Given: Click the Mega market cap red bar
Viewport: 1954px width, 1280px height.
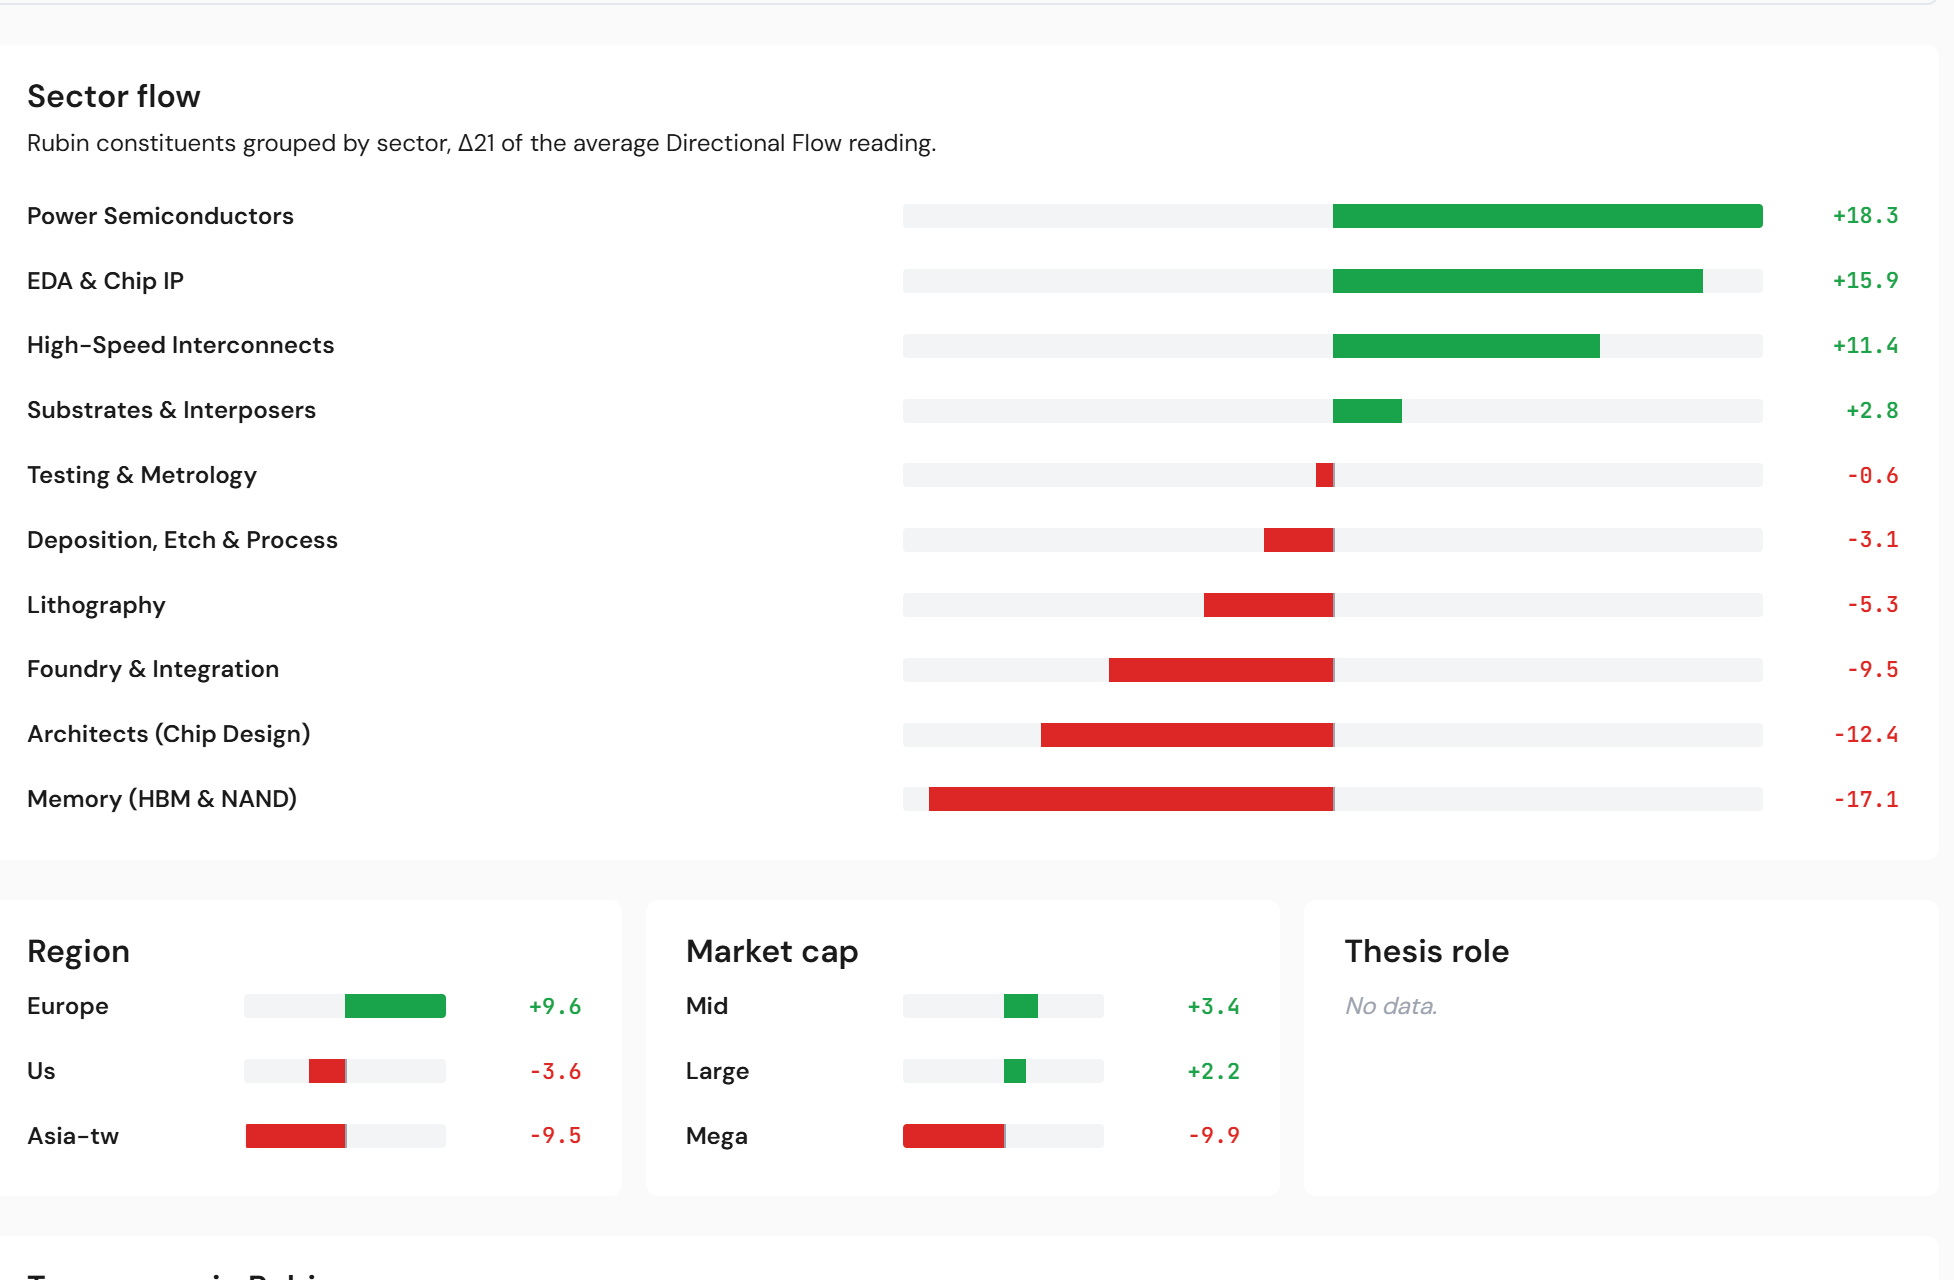Looking at the screenshot, I should point(953,1136).
